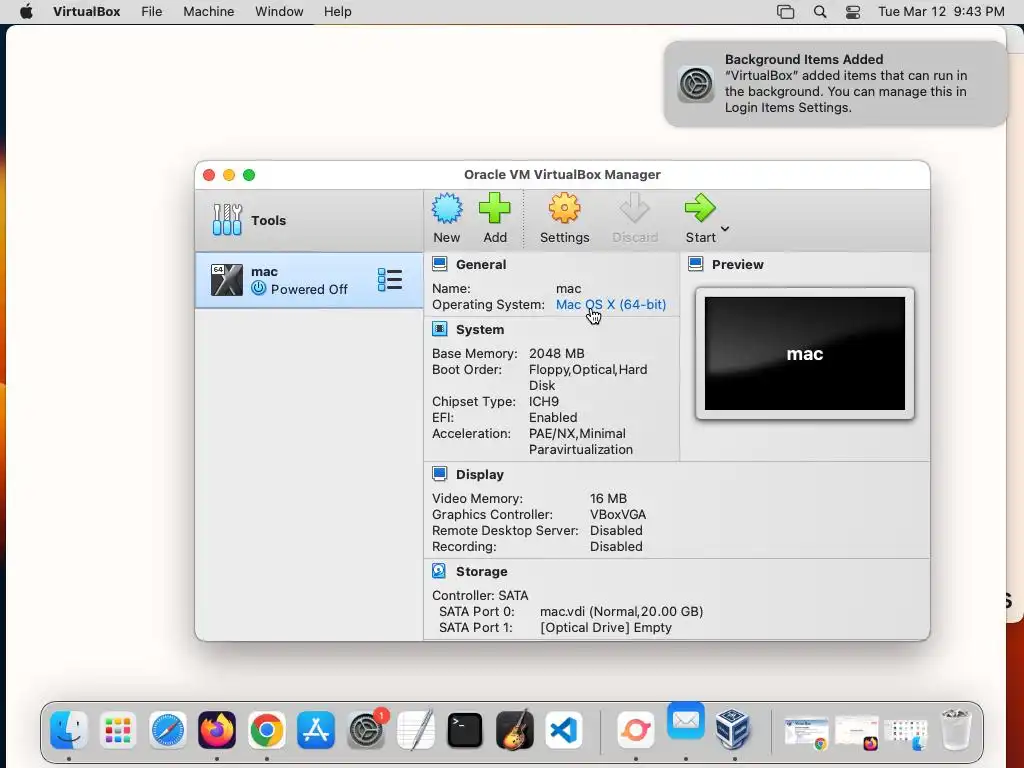The image size is (1024, 768).
Task: Click the orange circular app in Dock
Action: [635, 729]
